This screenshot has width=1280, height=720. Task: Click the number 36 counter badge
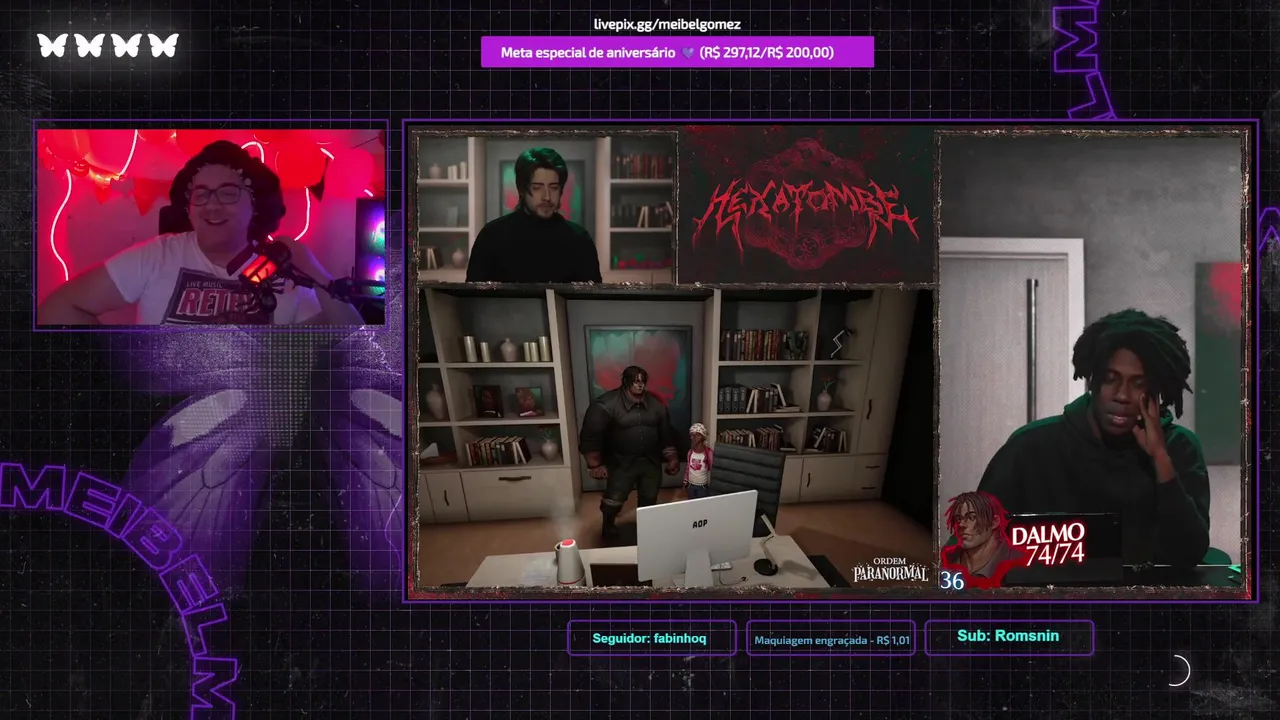pyautogui.click(x=952, y=580)
